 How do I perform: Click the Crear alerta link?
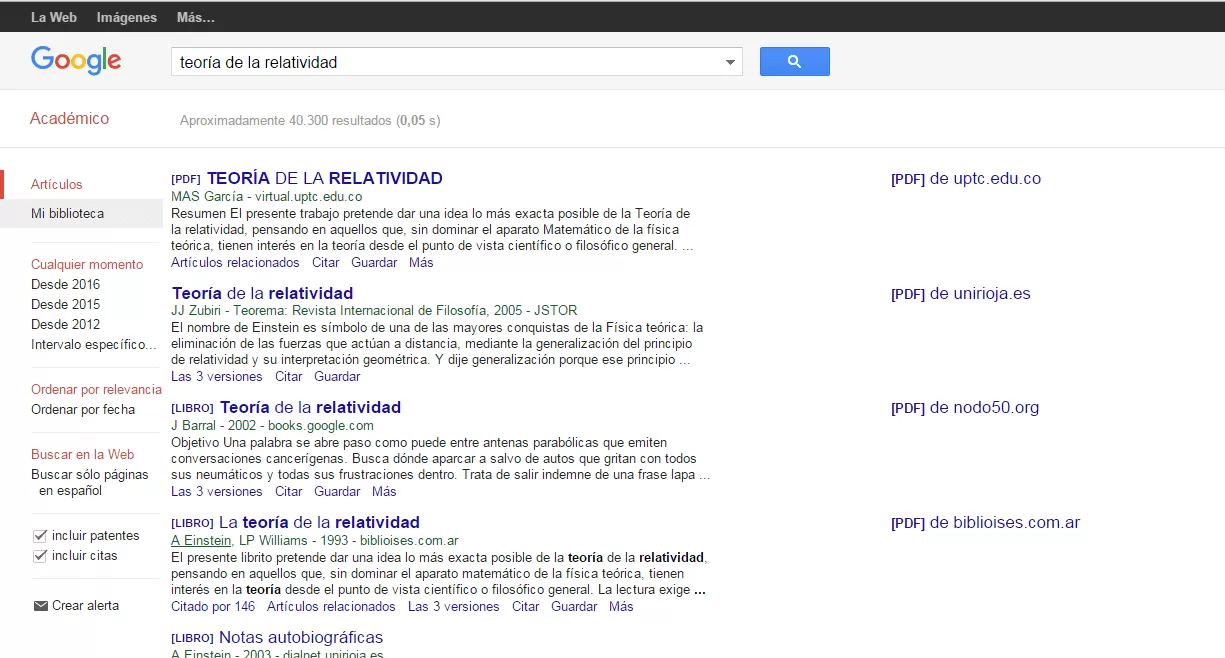[85, 606]
